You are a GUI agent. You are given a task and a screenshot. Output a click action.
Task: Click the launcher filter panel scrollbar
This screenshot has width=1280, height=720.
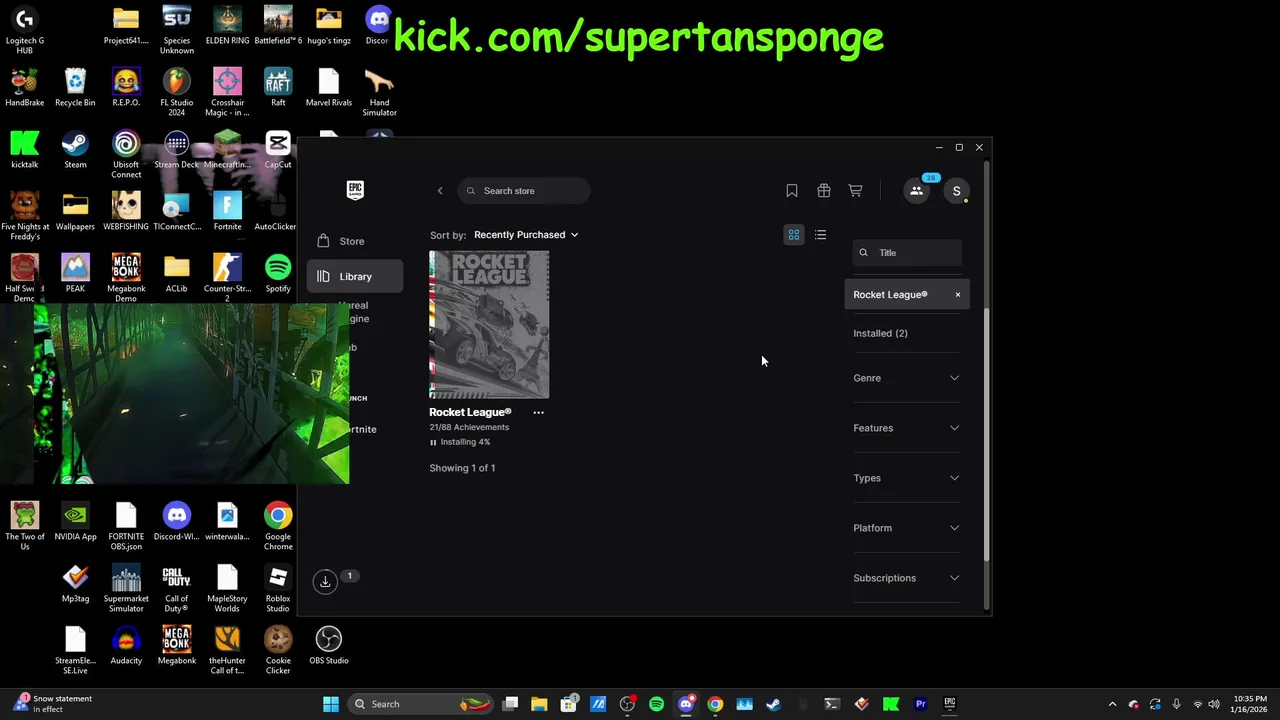point(986,435)
